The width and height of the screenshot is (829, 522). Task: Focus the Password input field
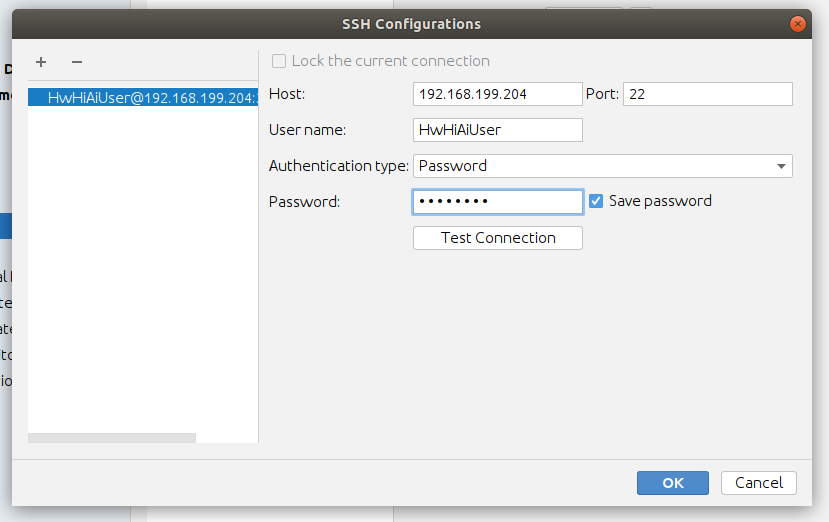[x=497, y=202]
